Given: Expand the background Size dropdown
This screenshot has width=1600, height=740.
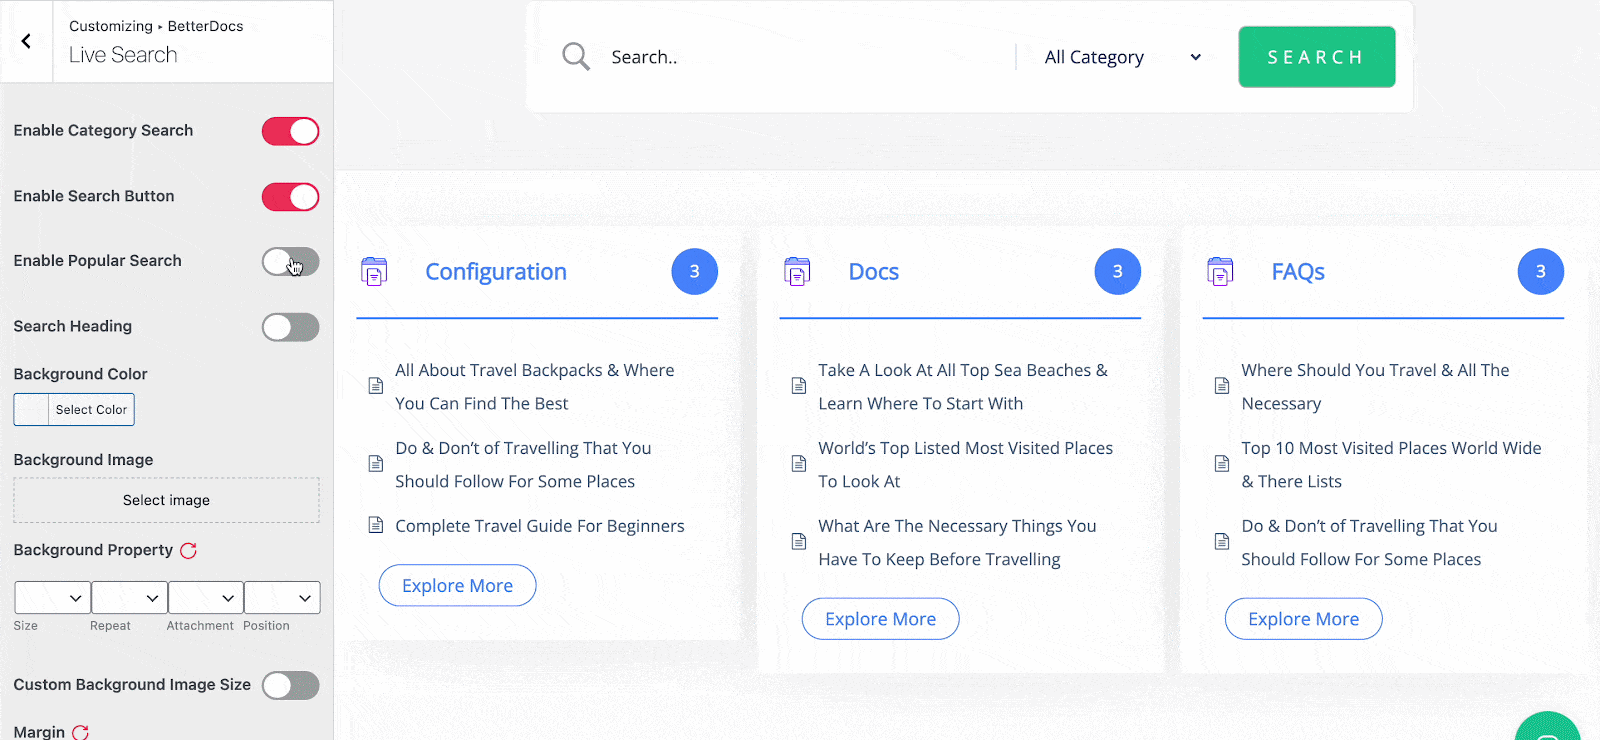Looking at the screenshot, I should click(51, 597).
